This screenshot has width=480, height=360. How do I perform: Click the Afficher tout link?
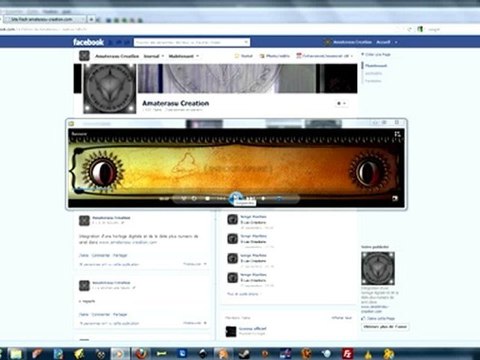pyautogui.click(x=342, y=318)
